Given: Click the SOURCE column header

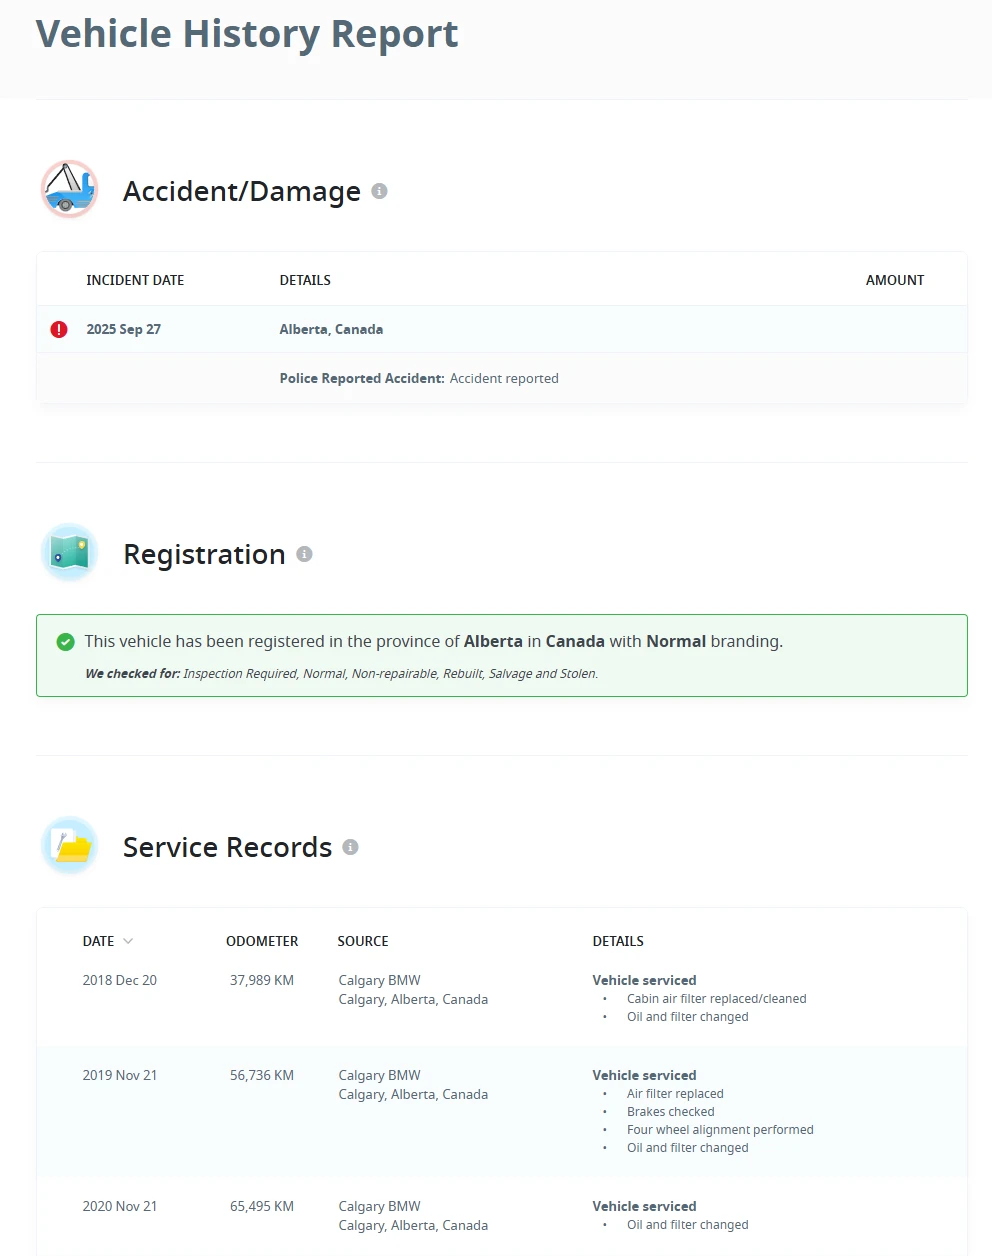Looking at the screenshot, I should (x=363, y=941).
